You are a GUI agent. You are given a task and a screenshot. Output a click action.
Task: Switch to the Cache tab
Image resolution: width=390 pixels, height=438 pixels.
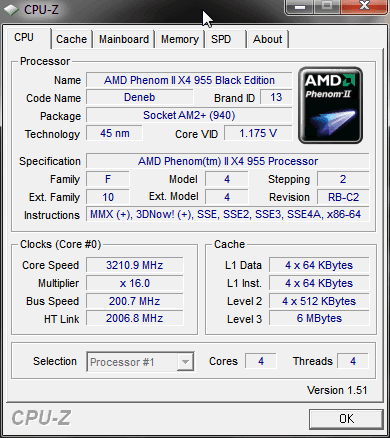tap(71, 39)
